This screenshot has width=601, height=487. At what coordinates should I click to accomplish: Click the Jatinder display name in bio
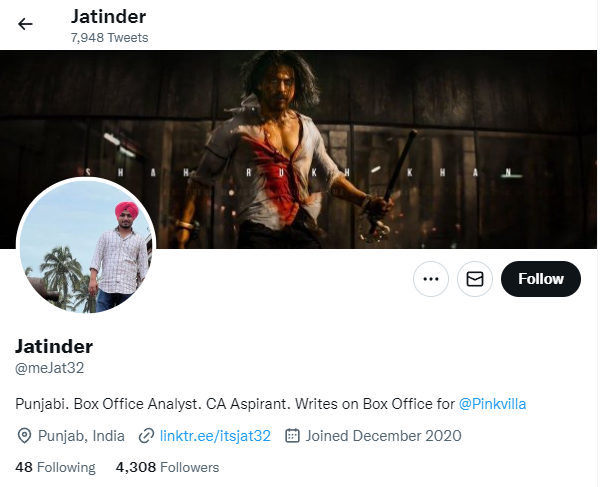click(54, 347)
